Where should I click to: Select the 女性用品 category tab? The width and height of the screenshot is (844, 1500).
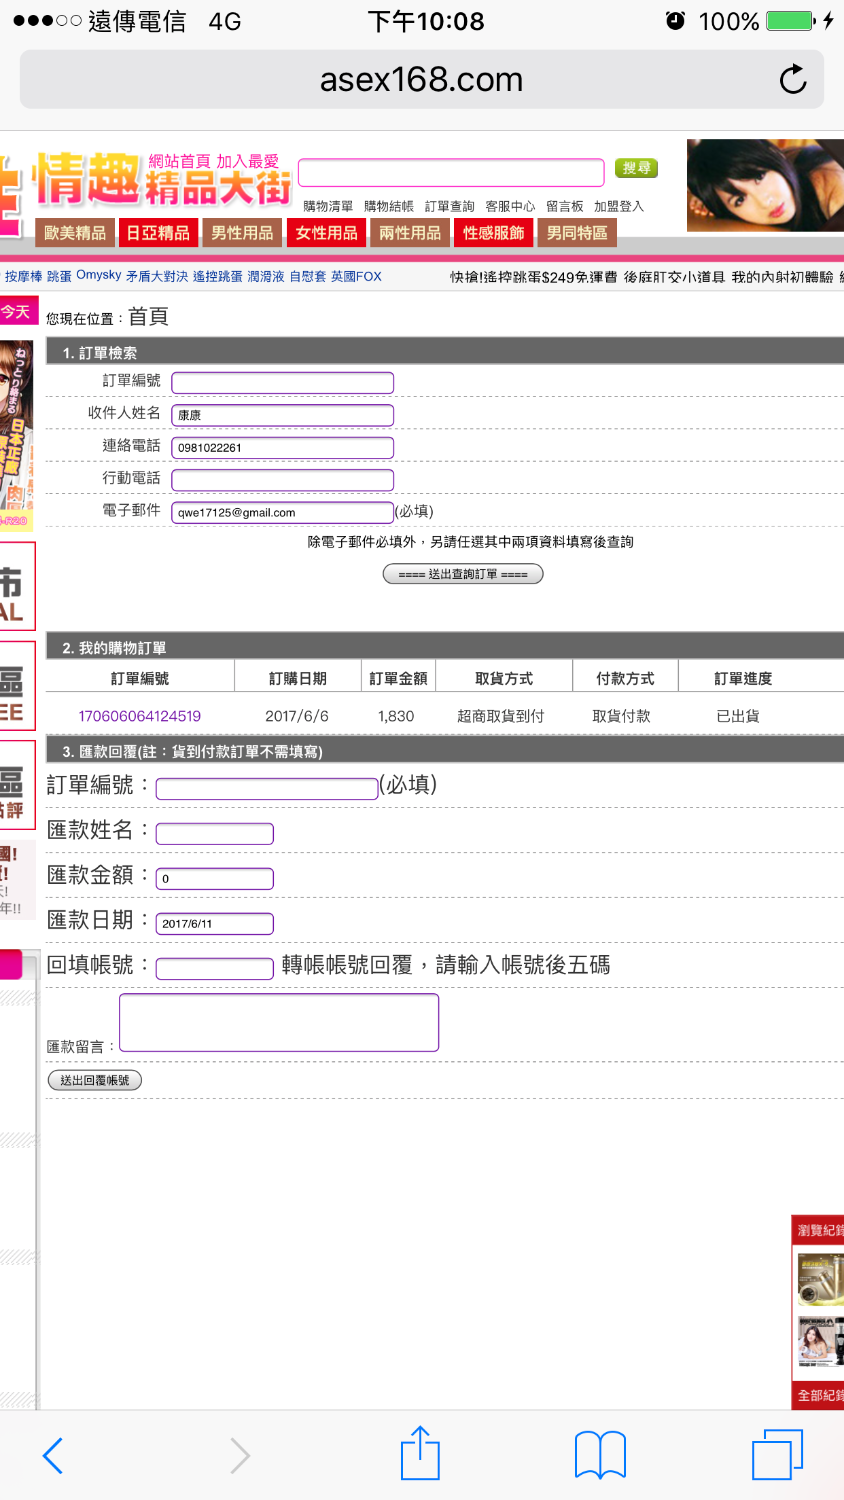pos(326,233)
